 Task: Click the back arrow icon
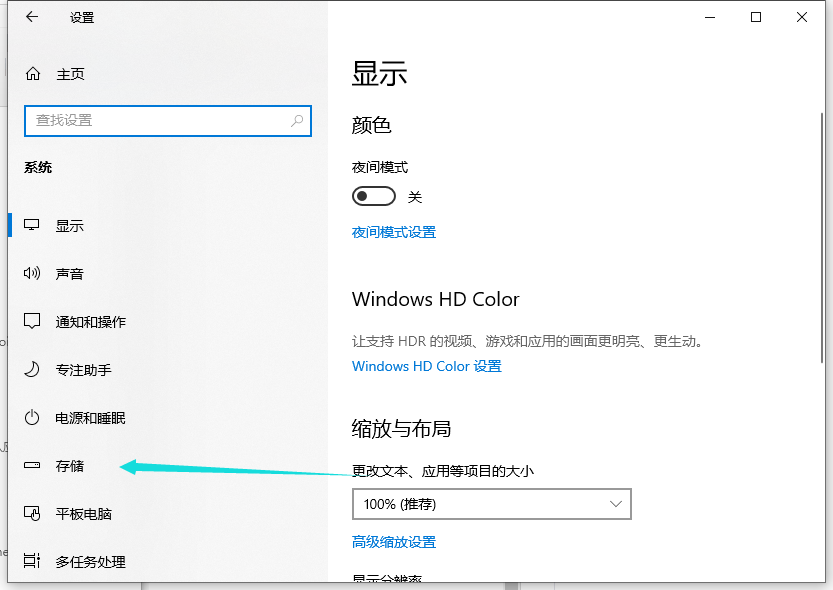click(31, 17)
